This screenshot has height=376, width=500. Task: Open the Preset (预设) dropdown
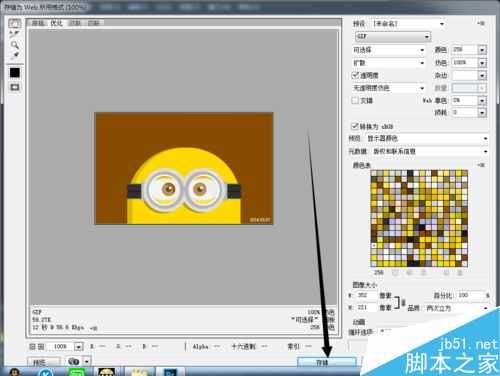click(x=408, y=24)
